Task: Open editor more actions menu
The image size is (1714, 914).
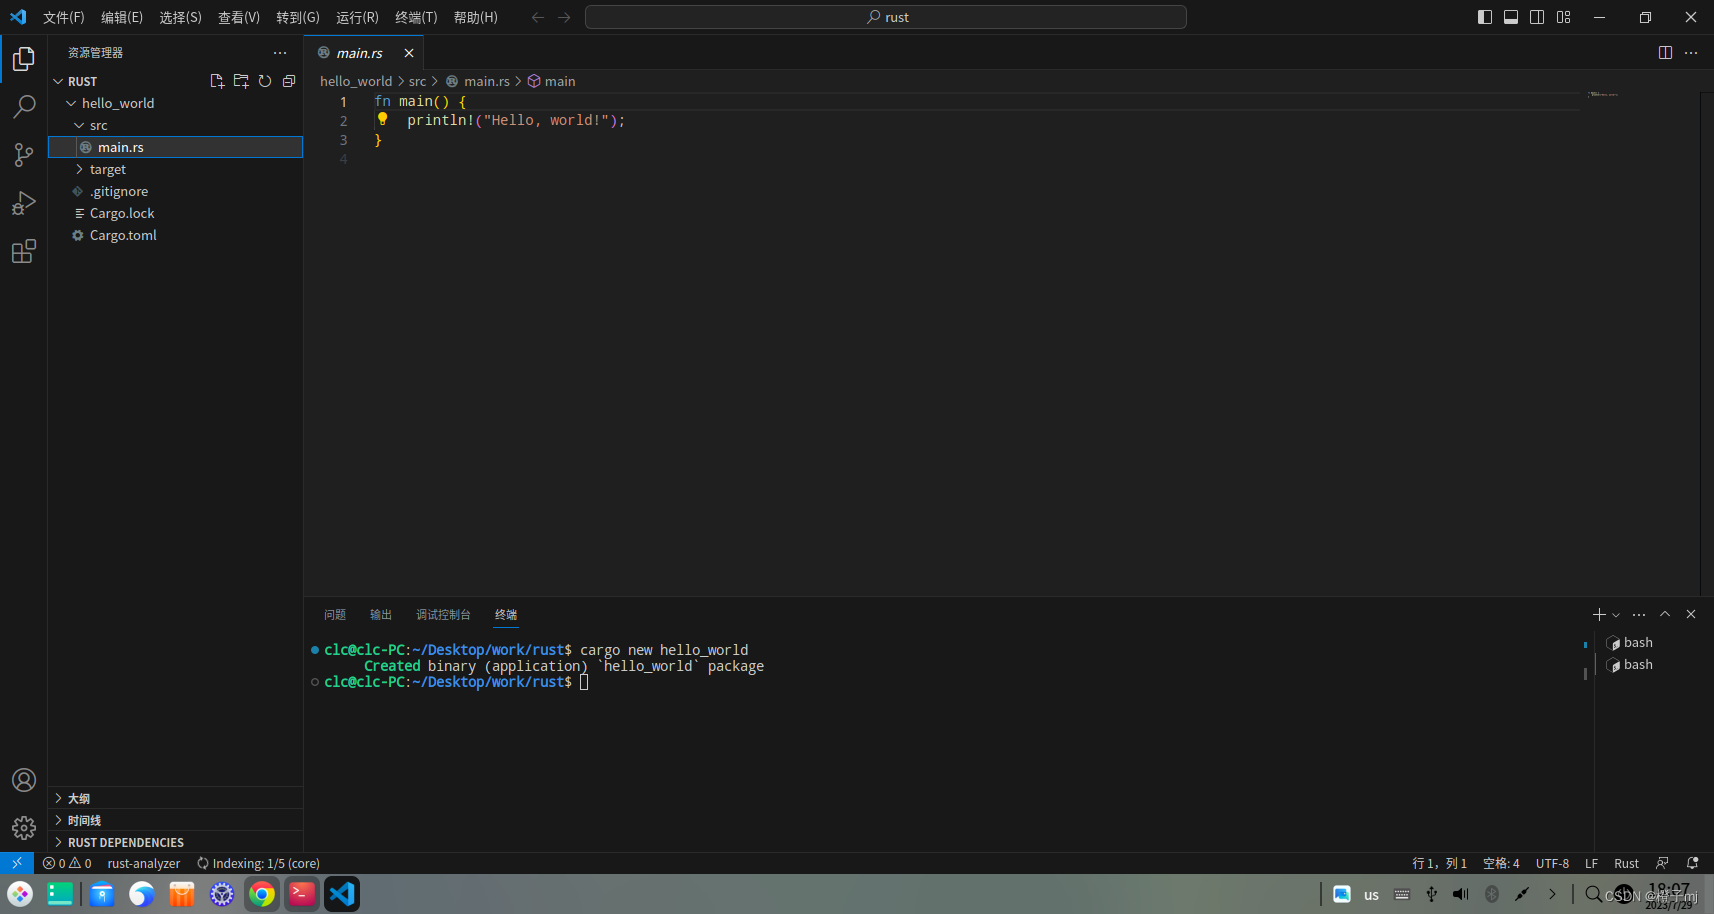Action: 1691,53
